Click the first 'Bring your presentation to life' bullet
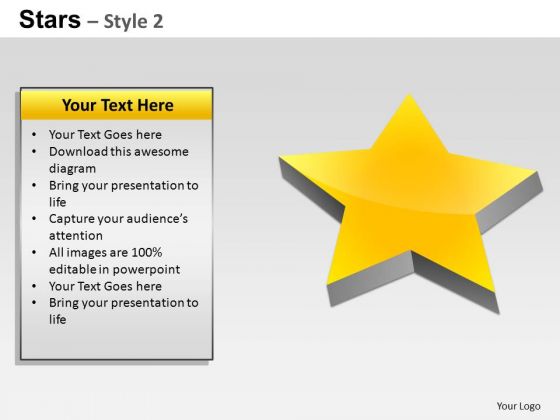The height and width of the screenshot is (420, 560). [124, 194]
